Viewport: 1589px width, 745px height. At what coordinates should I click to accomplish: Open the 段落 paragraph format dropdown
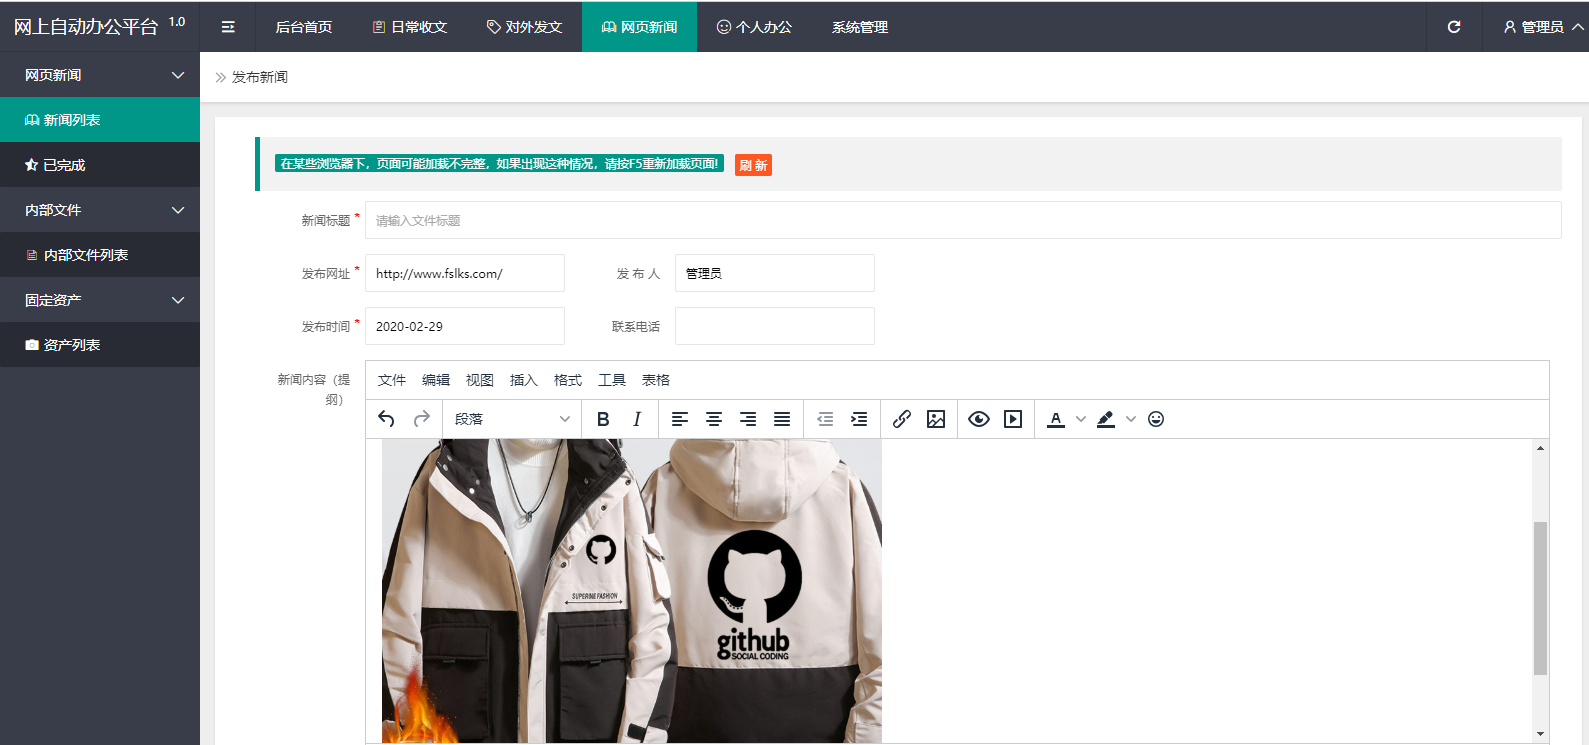[511, 419]
